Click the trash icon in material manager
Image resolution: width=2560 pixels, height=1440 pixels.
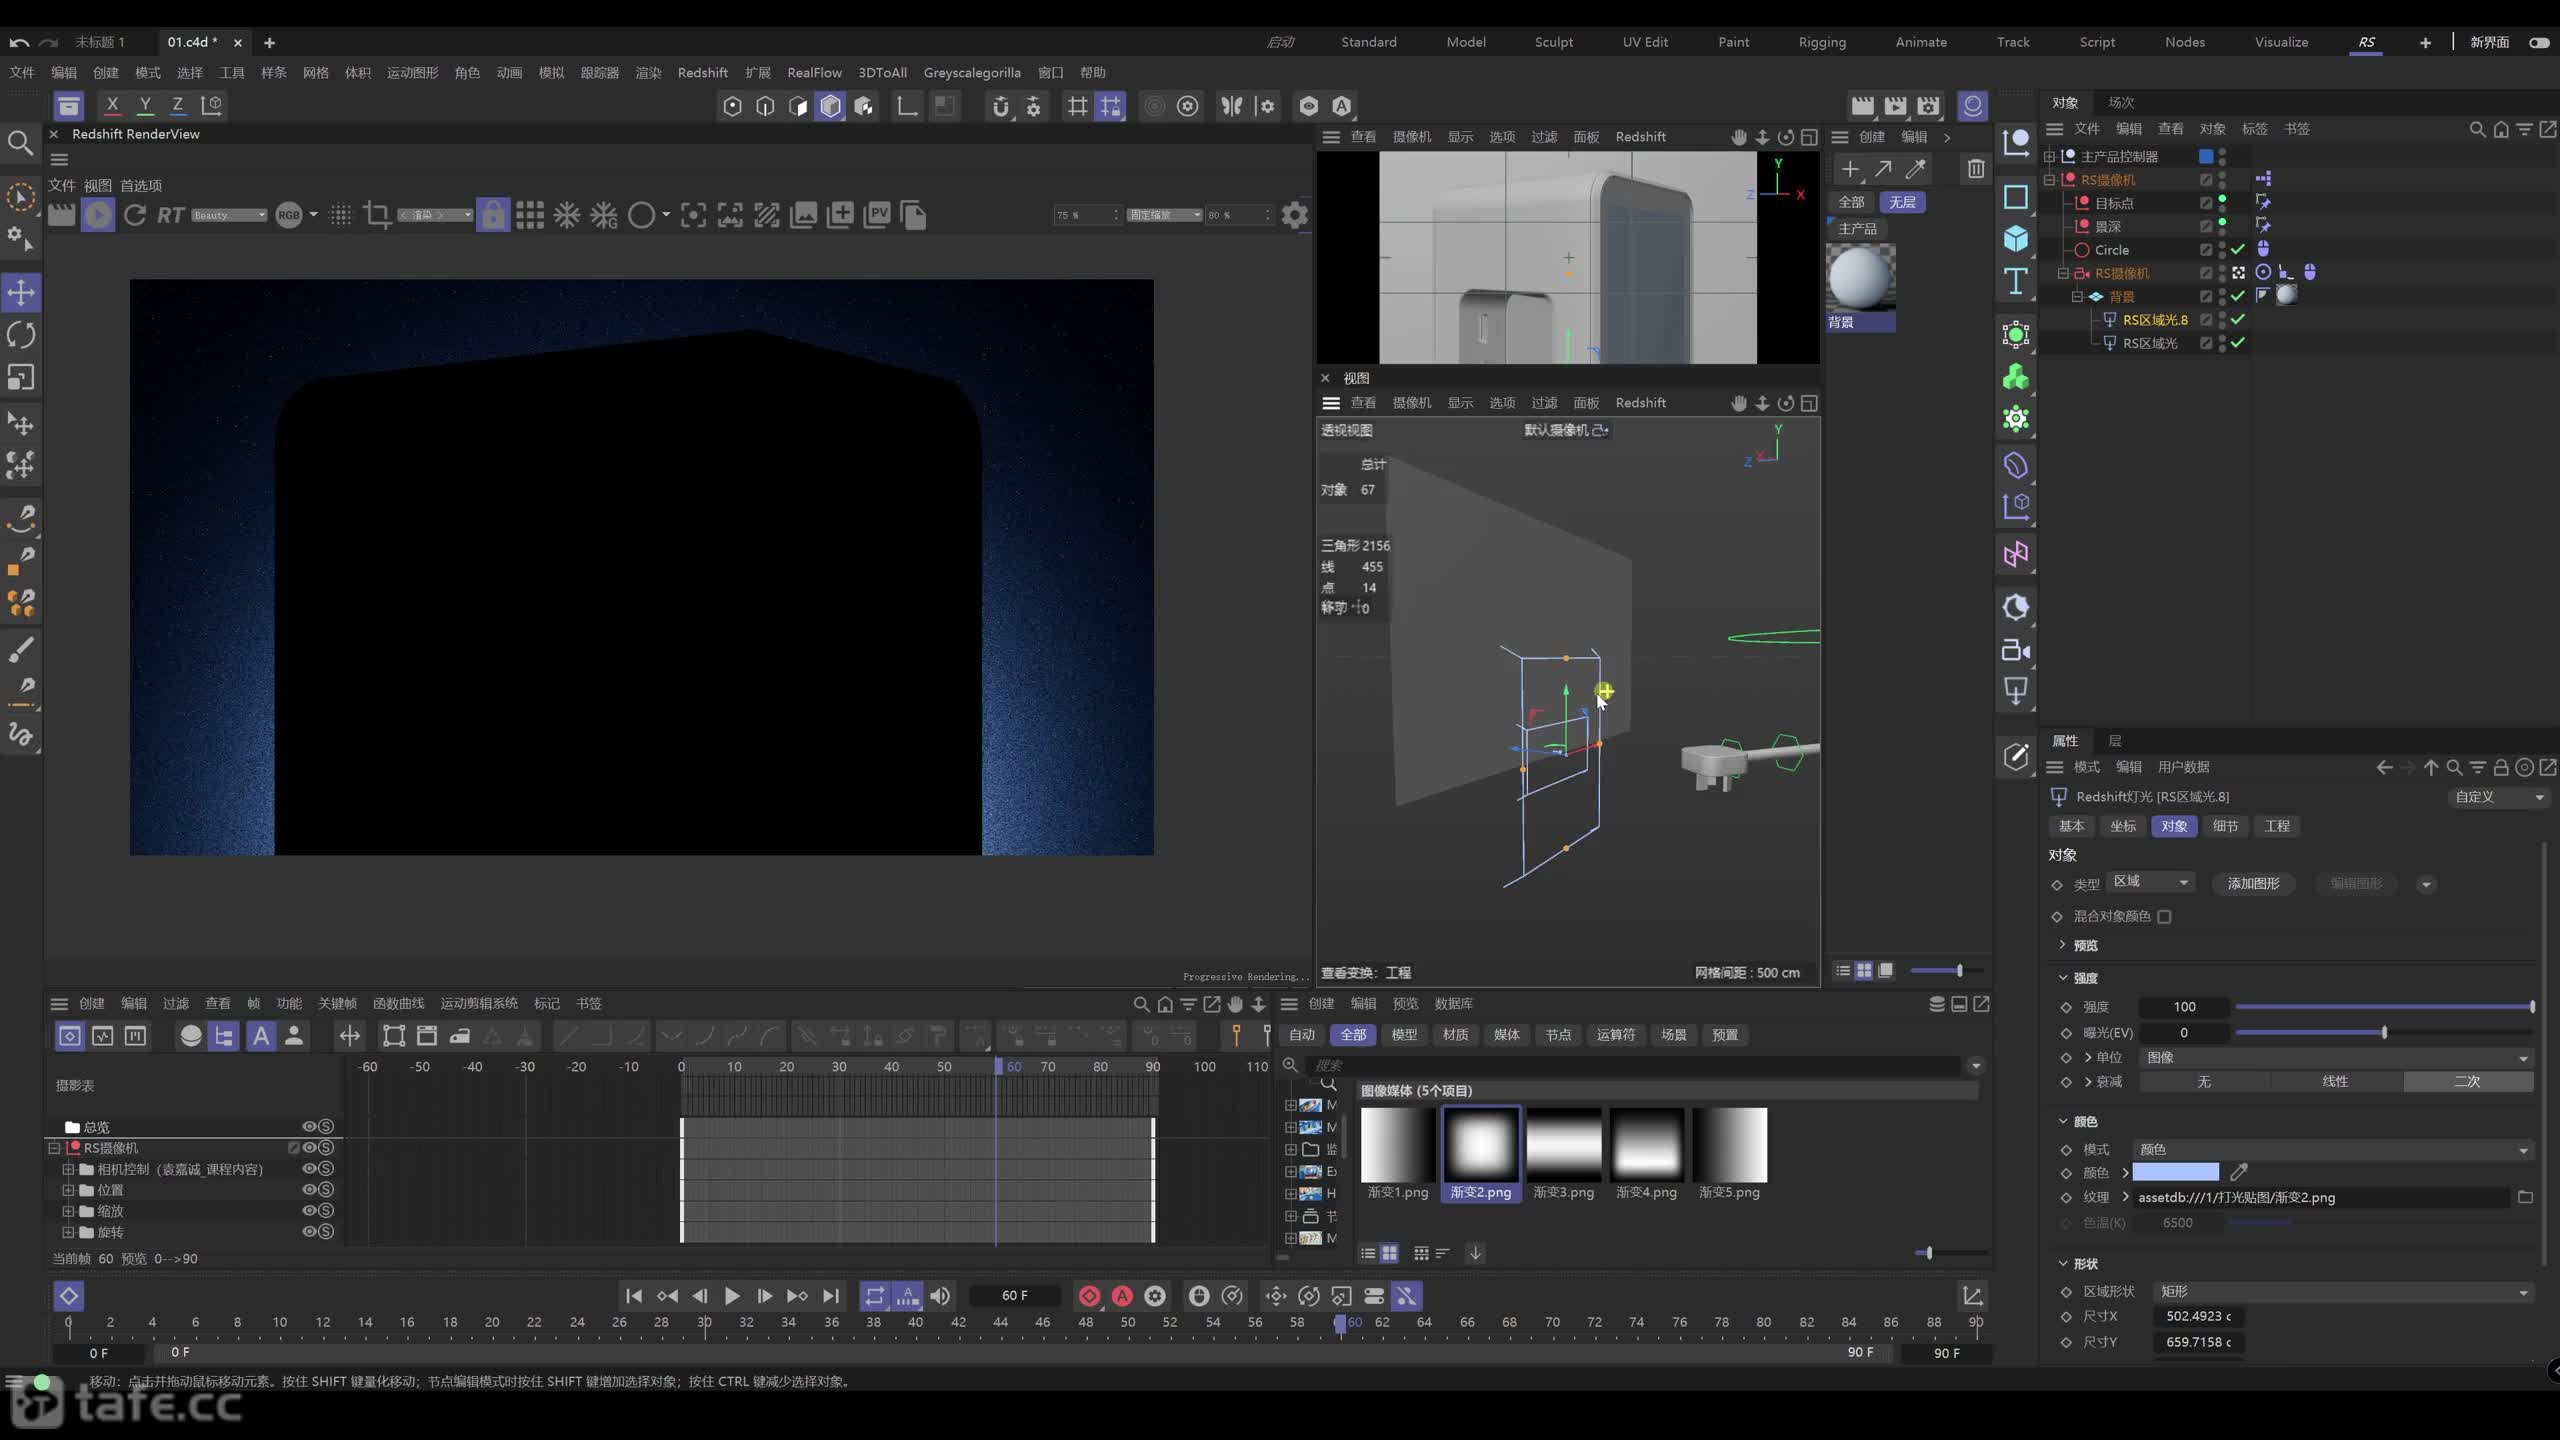pos(1976,169)
